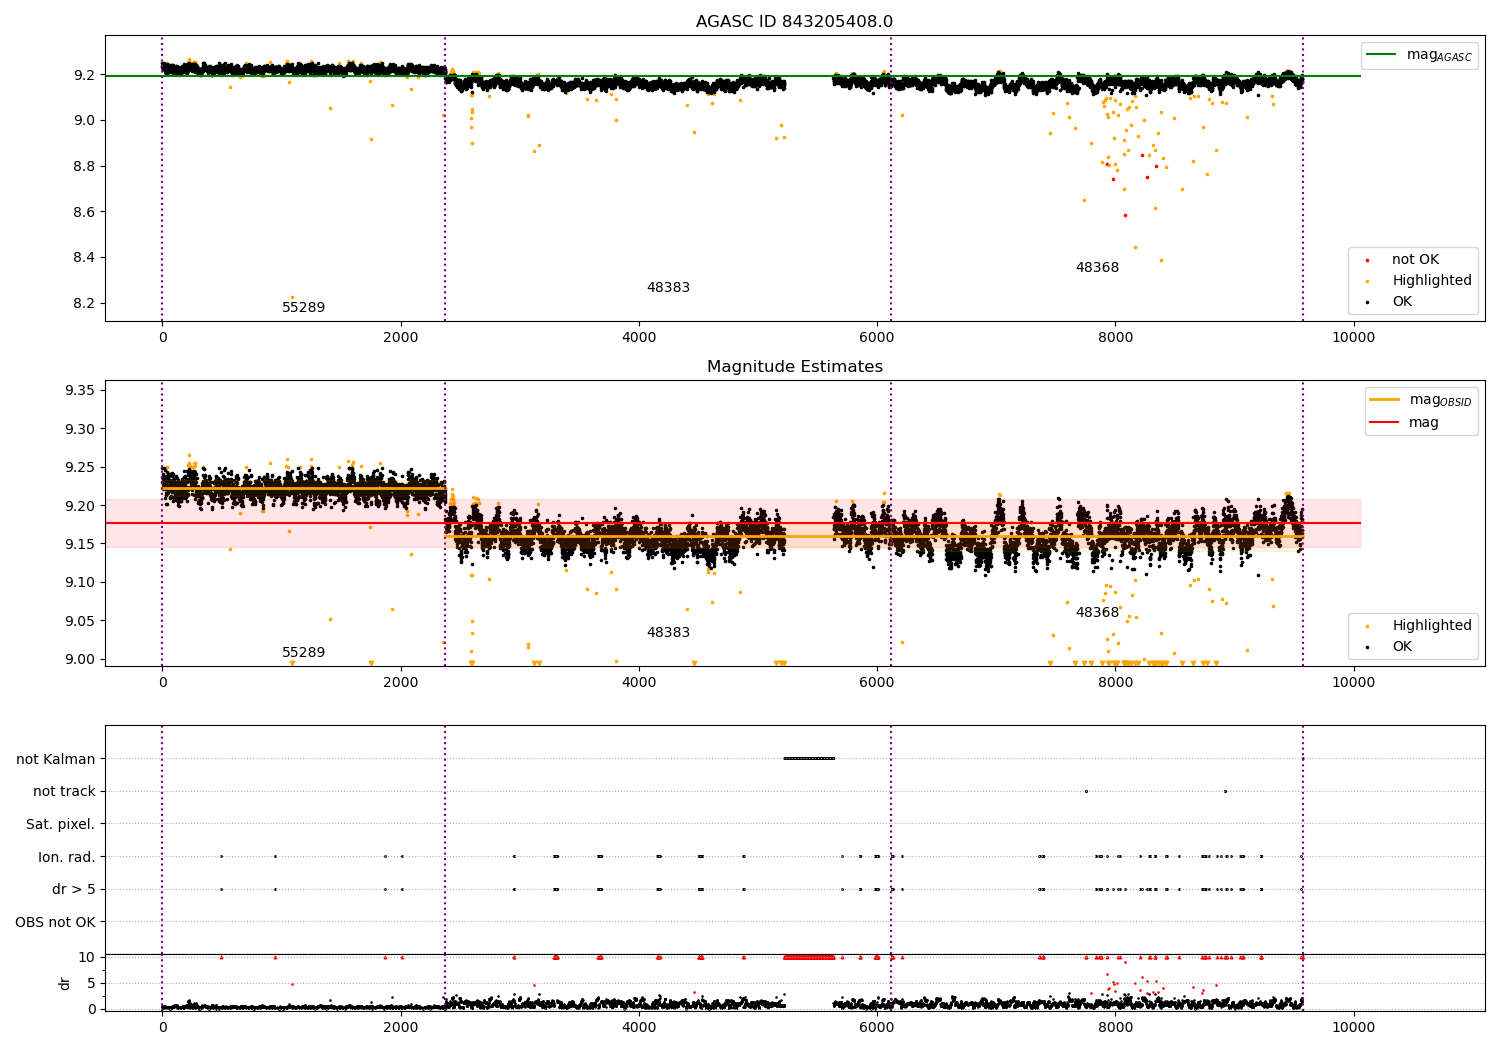
Task: Click the 'Ion. rad.' row label
Action: [x=66, y=857]
